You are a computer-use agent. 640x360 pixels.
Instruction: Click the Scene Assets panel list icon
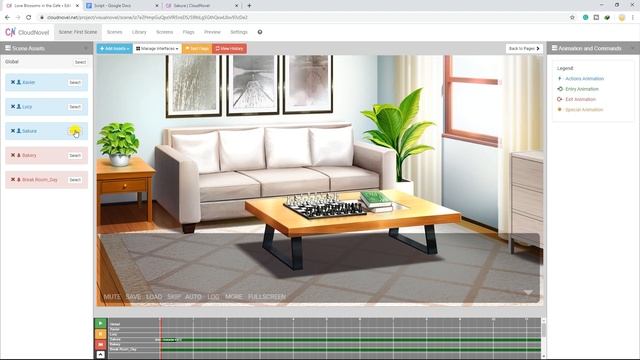click(8, 48)
